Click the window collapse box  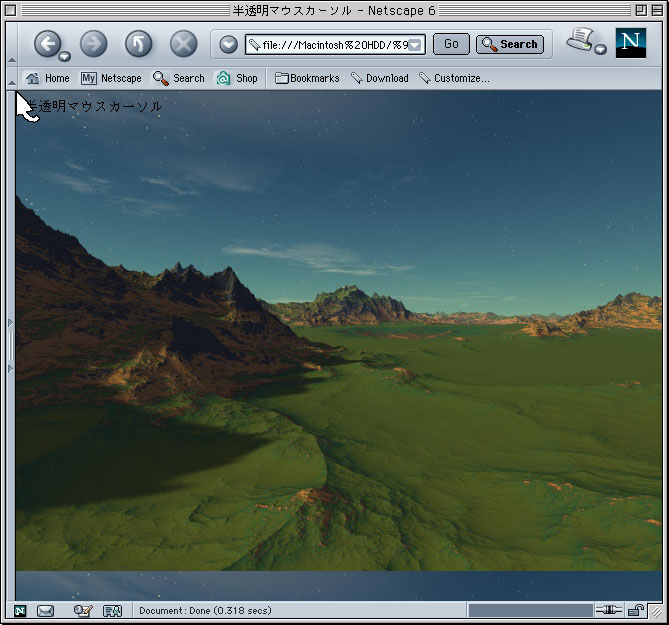(657, 10)
